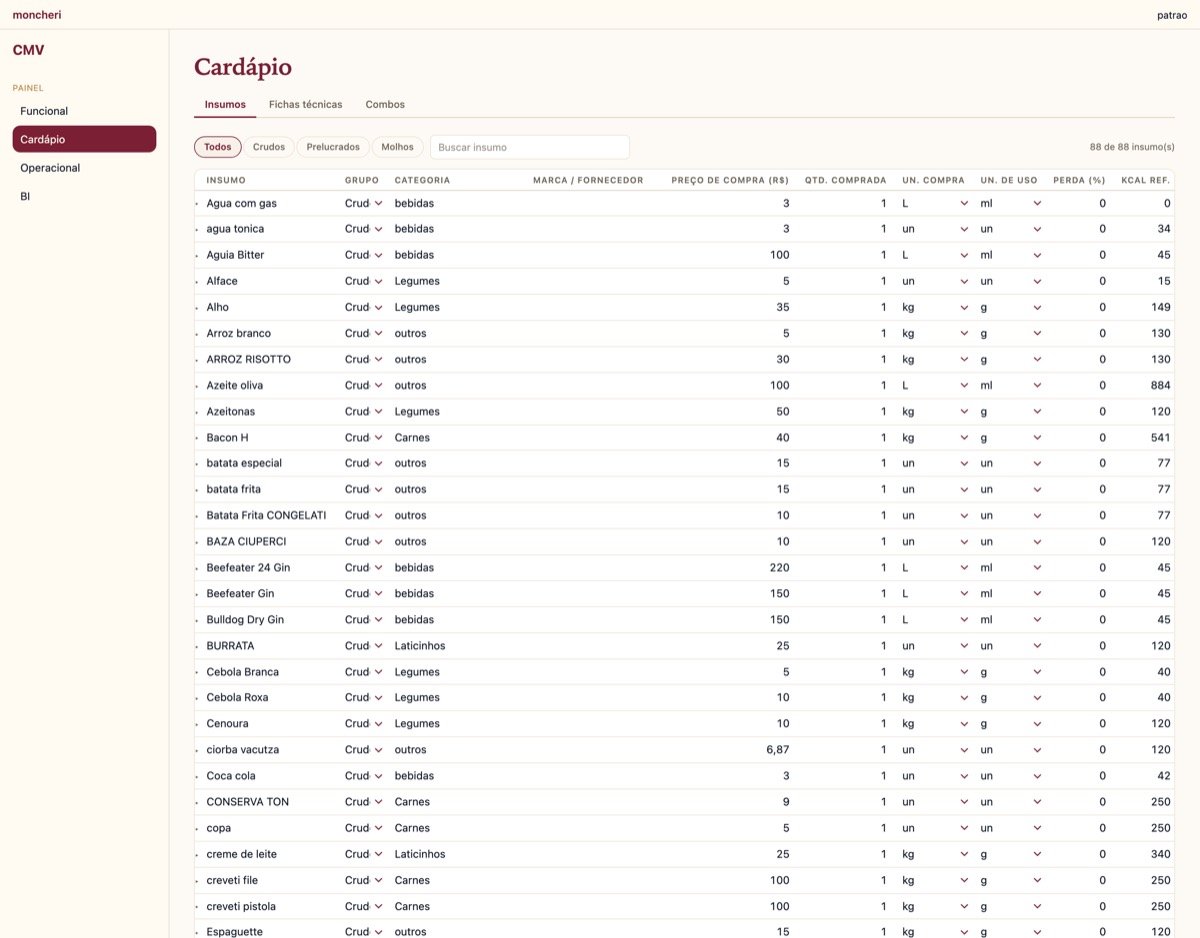Click the moncheri logo link

(37, 15)
